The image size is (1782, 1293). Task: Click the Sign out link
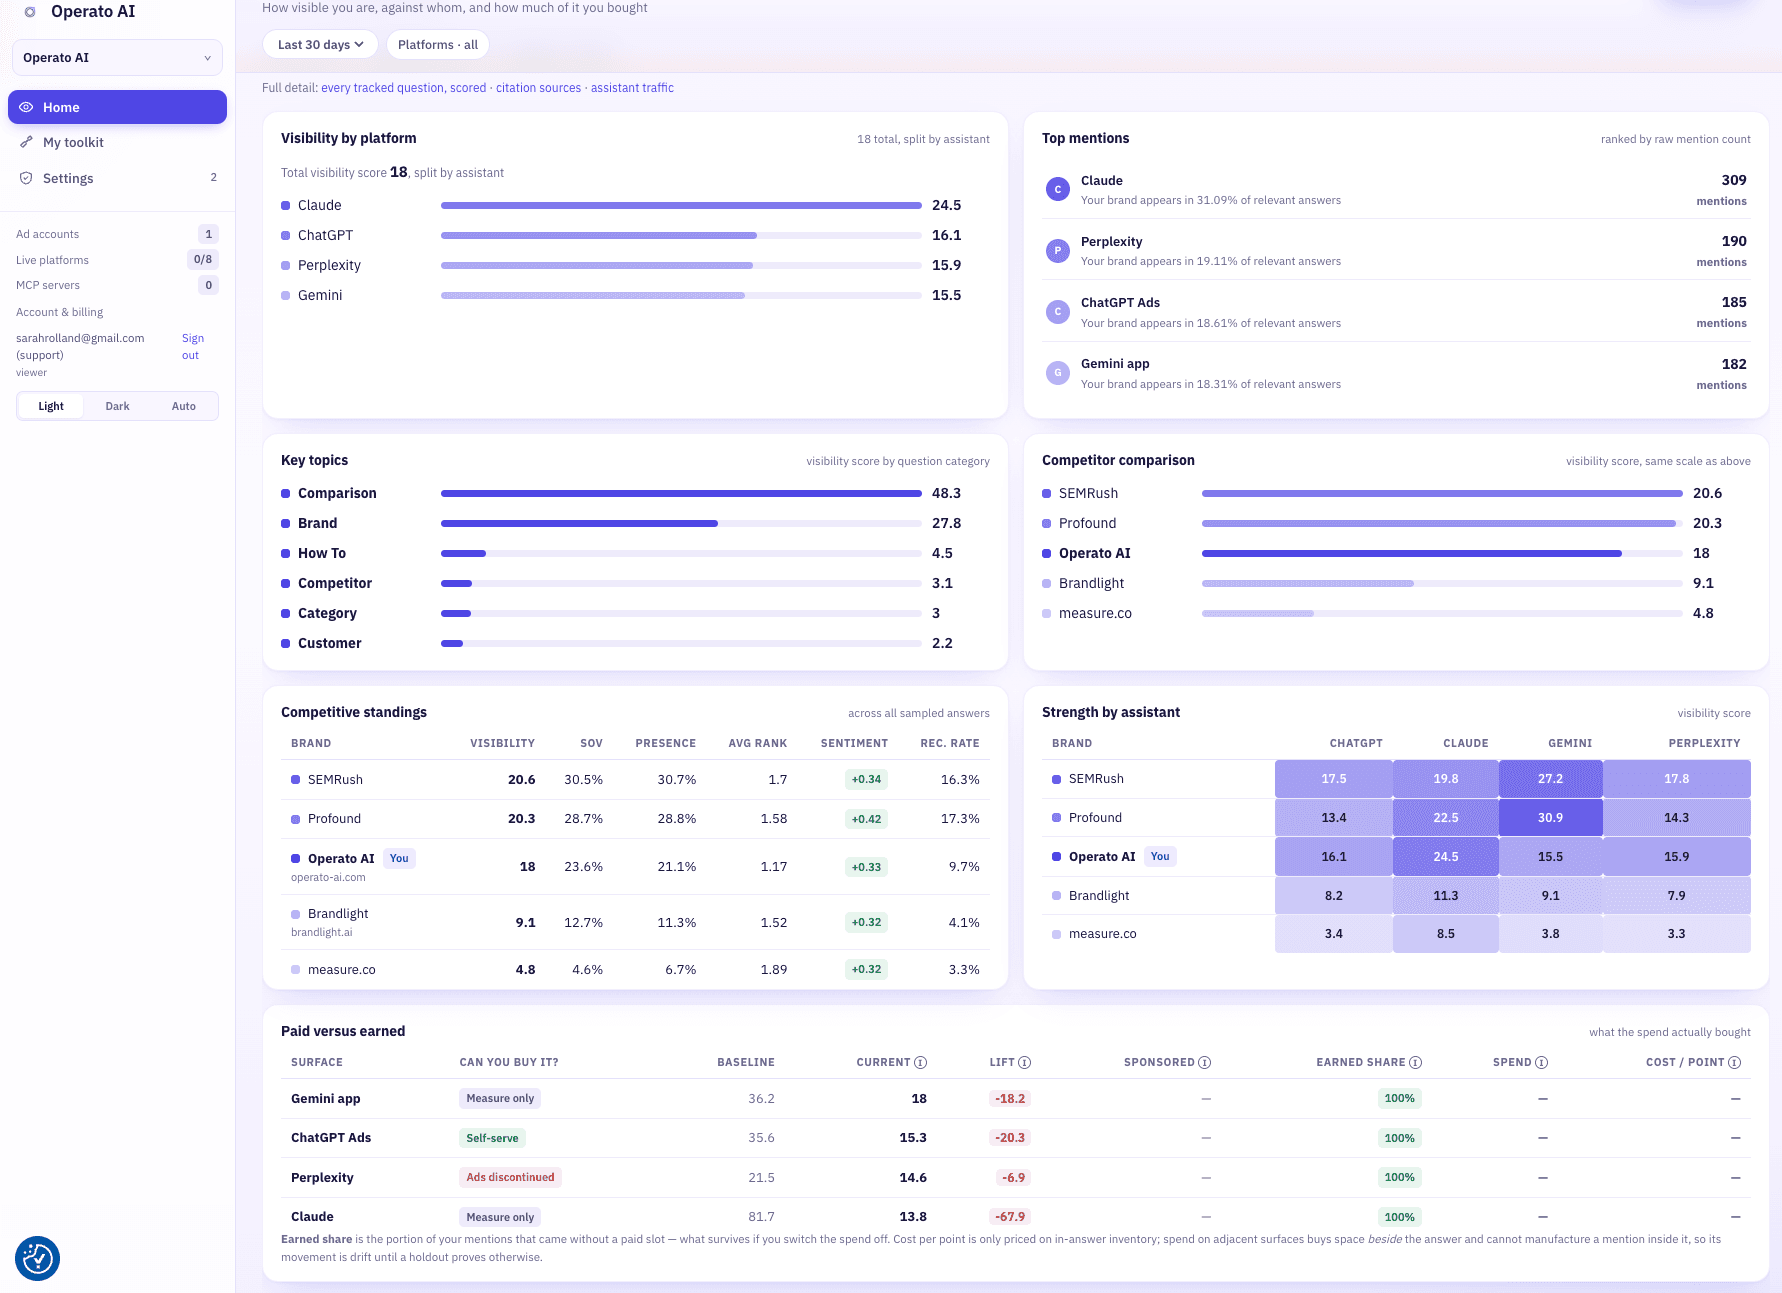(x=192, y=347)
